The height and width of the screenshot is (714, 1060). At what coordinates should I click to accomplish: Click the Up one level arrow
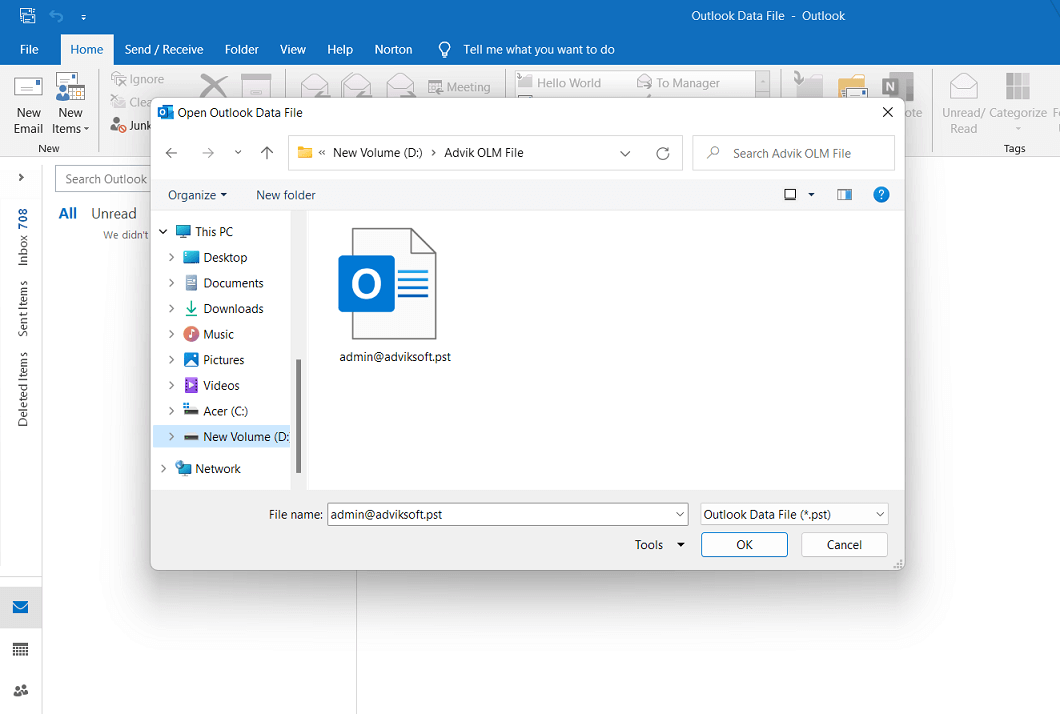[x=267, y=153]
